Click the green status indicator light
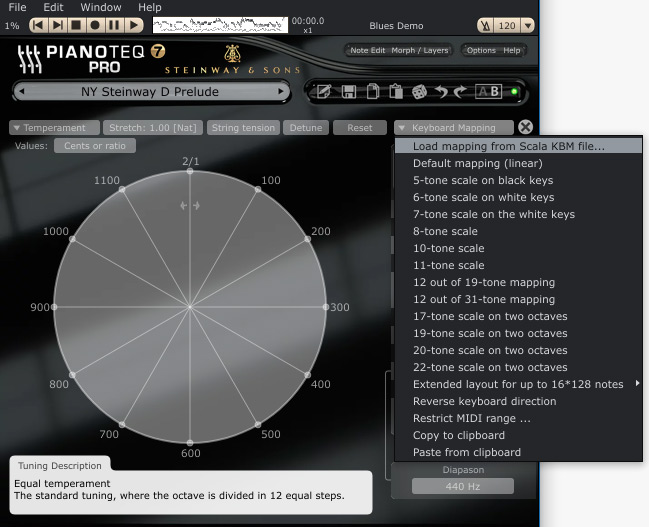649x527 pixels. click(514, 91)
